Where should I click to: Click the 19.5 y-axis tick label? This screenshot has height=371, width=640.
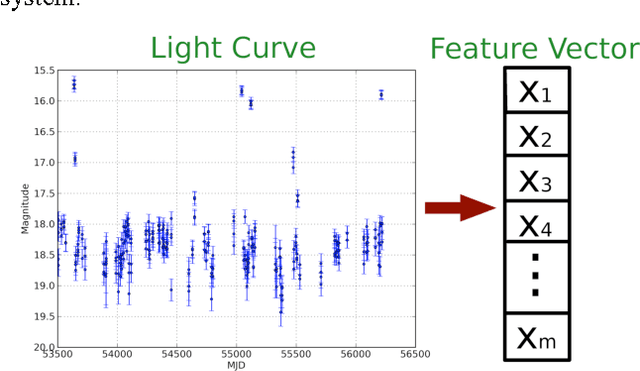pyautogui.click(x=44, y=317)
